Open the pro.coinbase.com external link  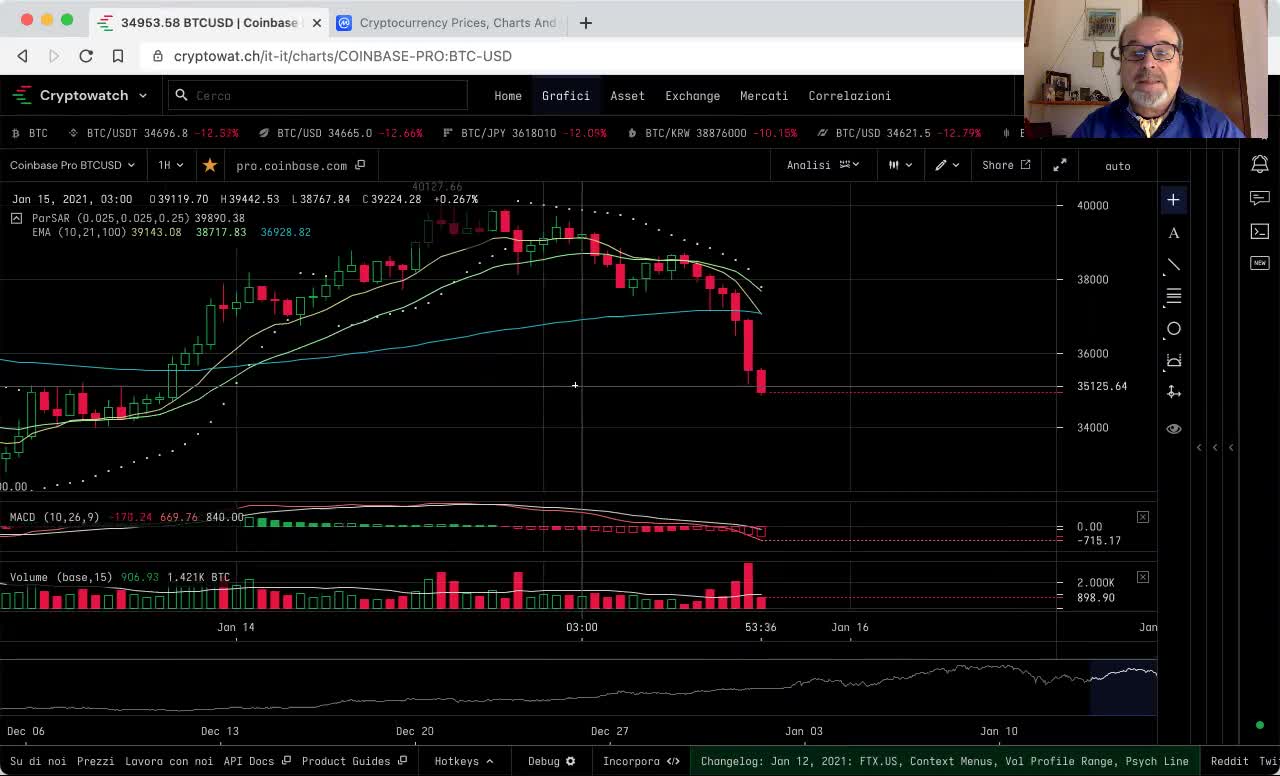300,166
